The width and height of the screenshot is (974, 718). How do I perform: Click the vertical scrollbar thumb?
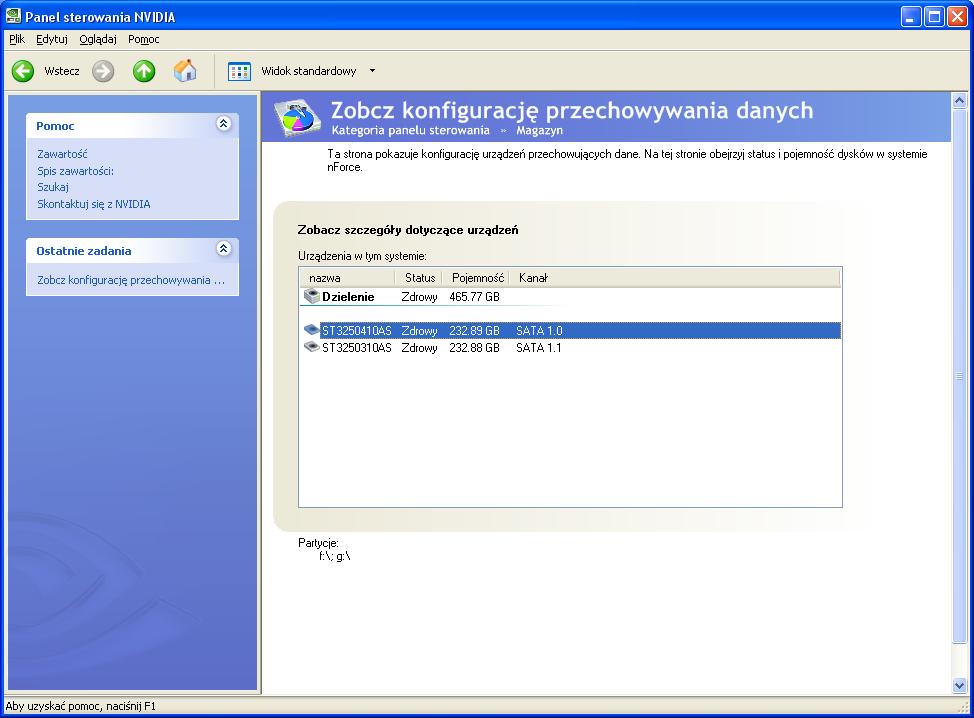point(959,376)
